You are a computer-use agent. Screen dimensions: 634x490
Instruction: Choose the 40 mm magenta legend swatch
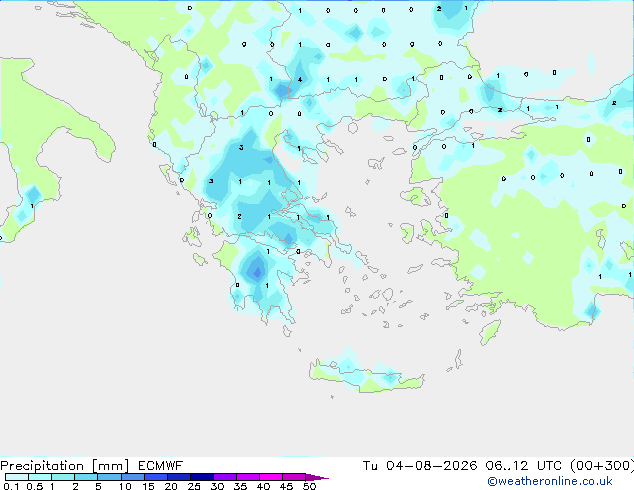click(271, 477)
